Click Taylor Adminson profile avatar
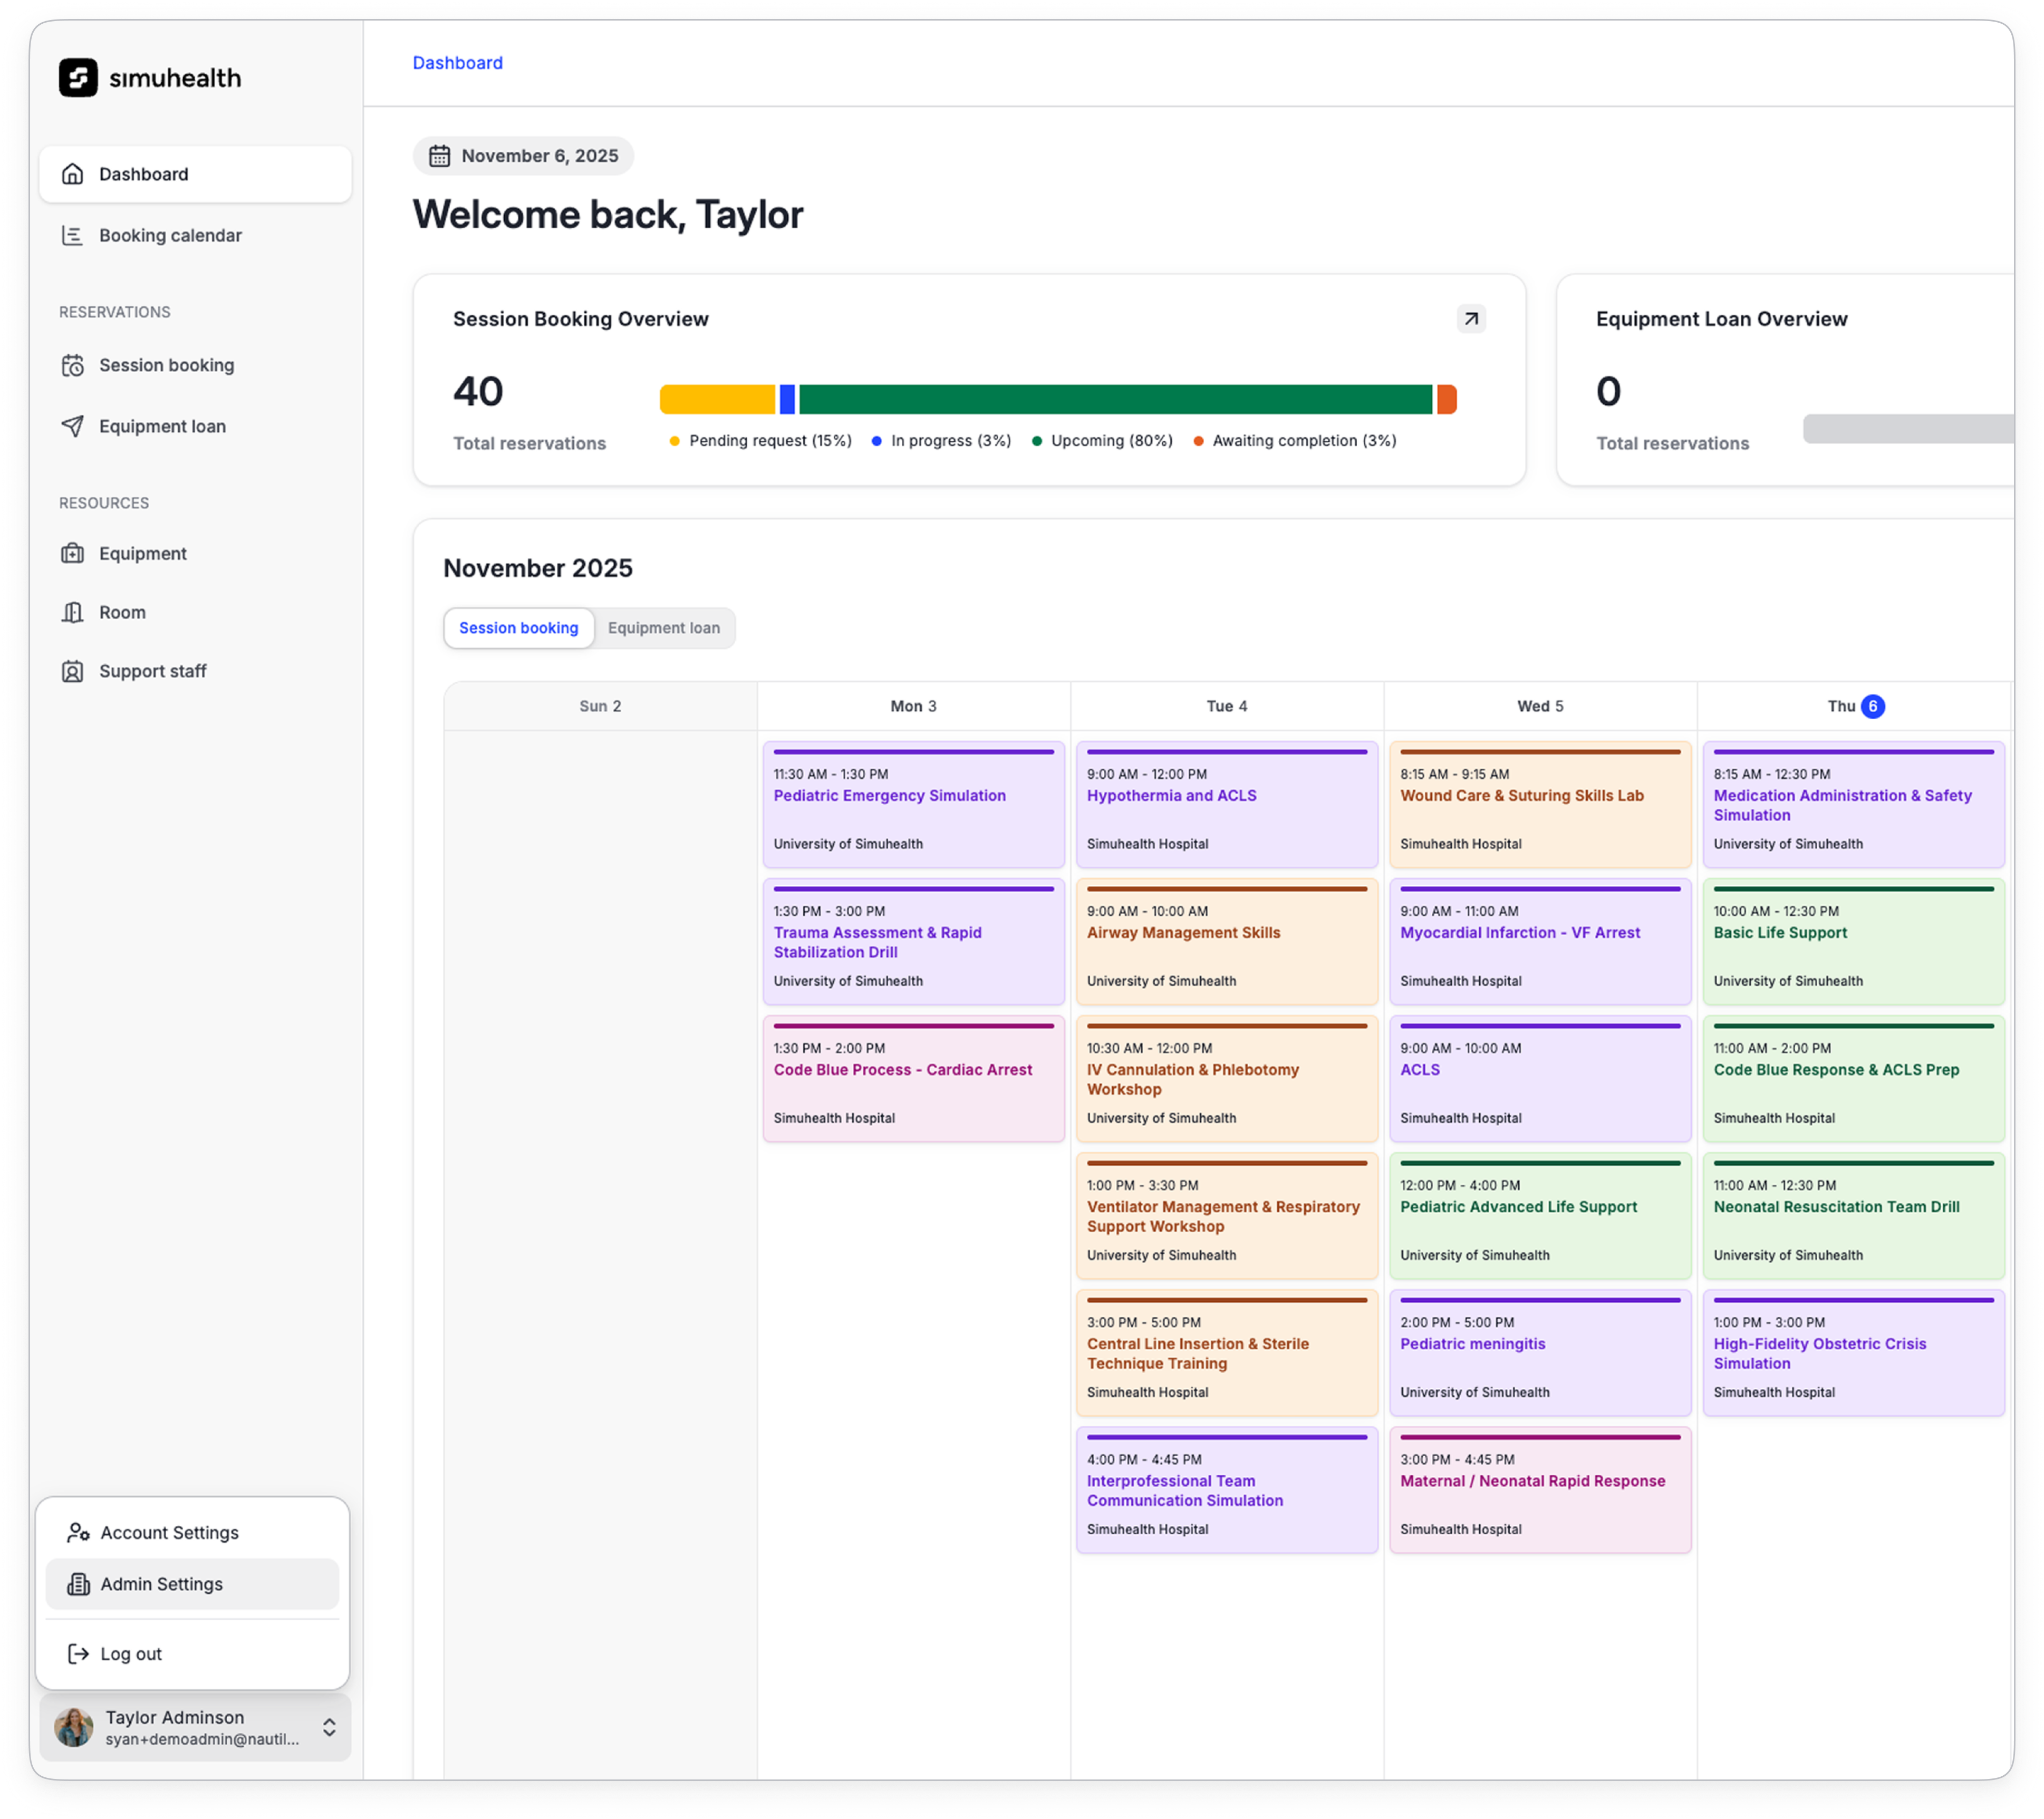 74,1727
